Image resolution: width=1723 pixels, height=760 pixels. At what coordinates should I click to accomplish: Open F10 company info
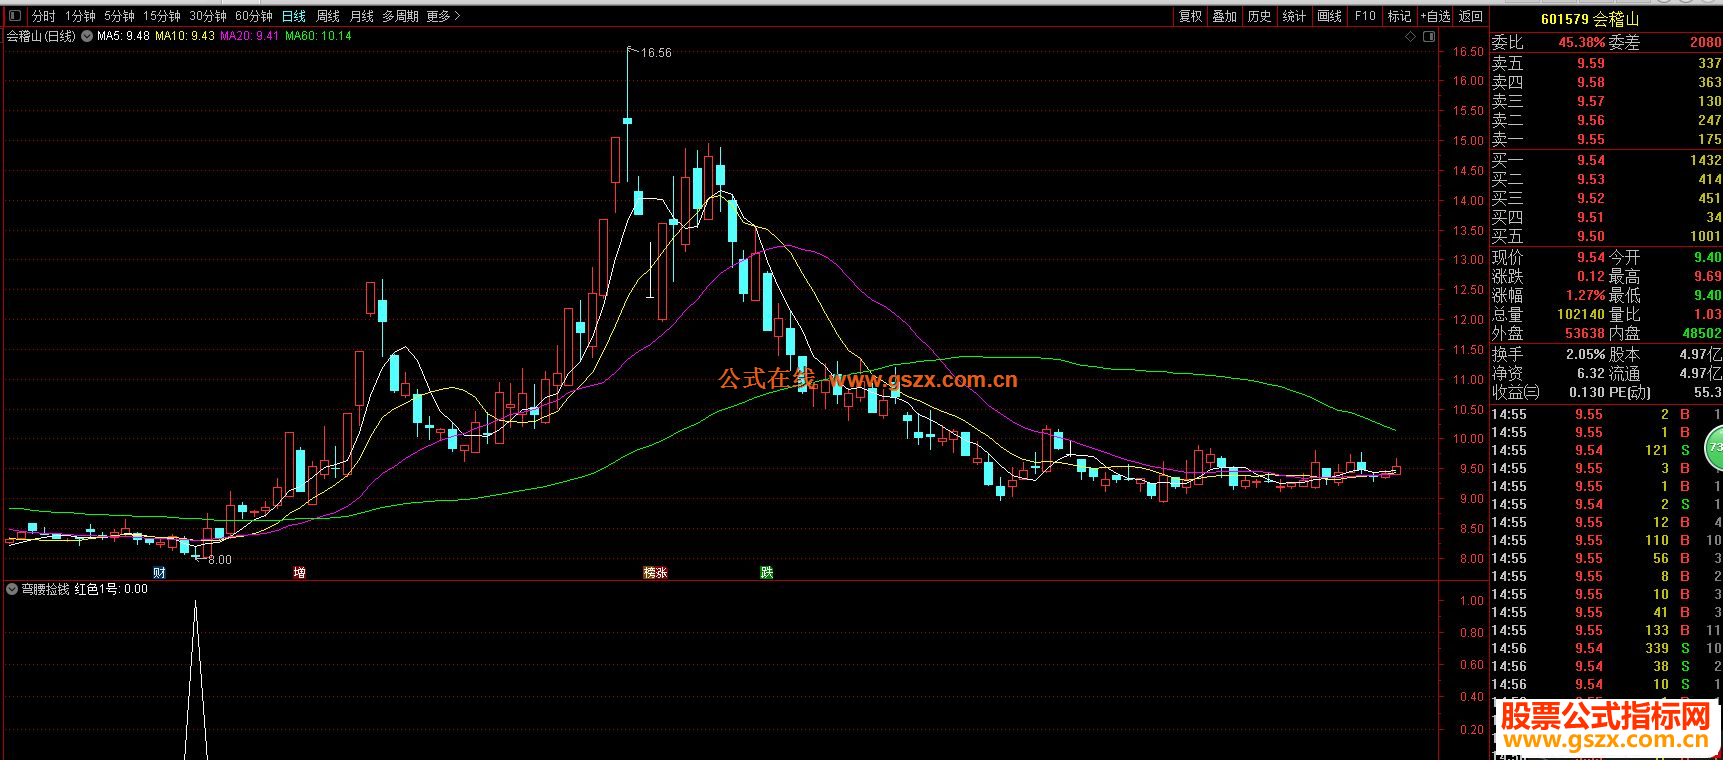point(1365,16)
